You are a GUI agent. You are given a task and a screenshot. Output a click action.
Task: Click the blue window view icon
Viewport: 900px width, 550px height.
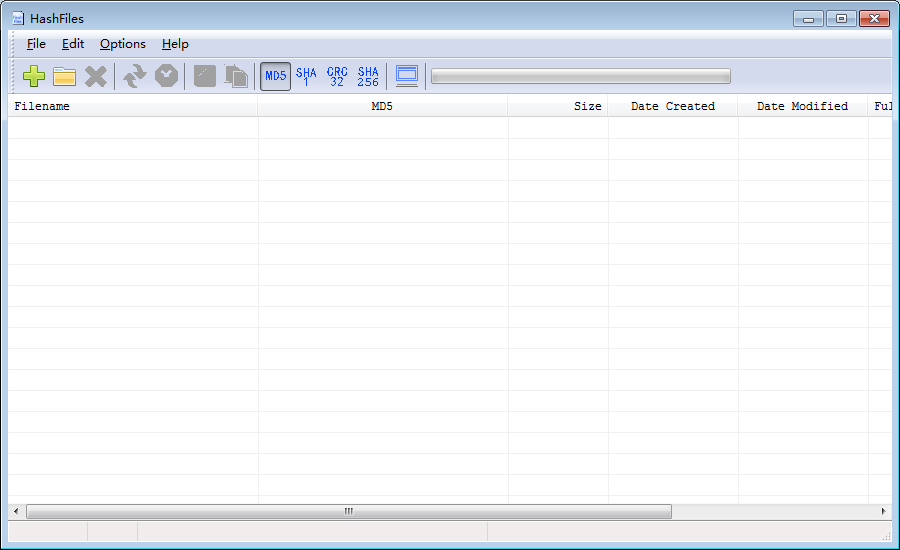point(407,76)
